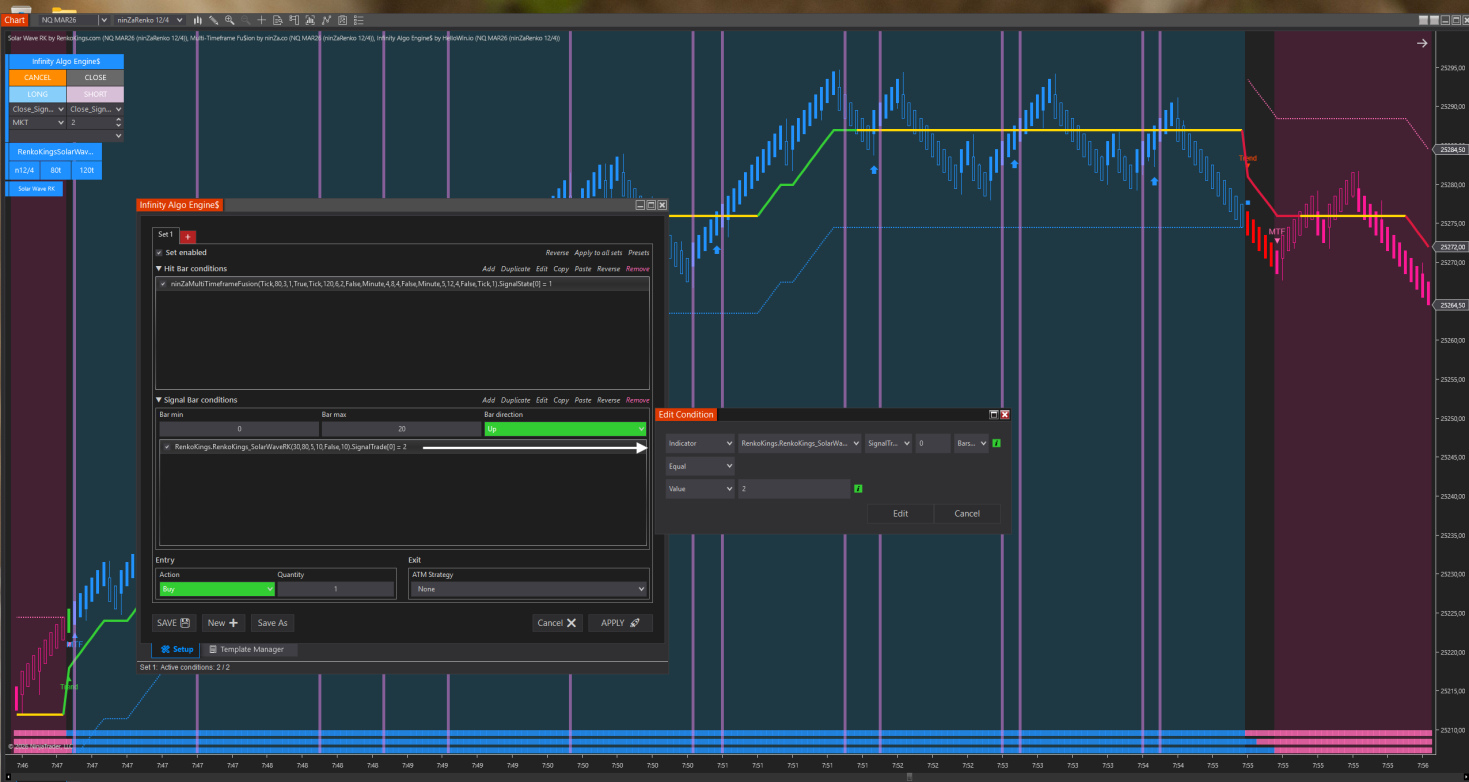Click Cancel in Edit Condition dialog

click(x=967, y=514)
